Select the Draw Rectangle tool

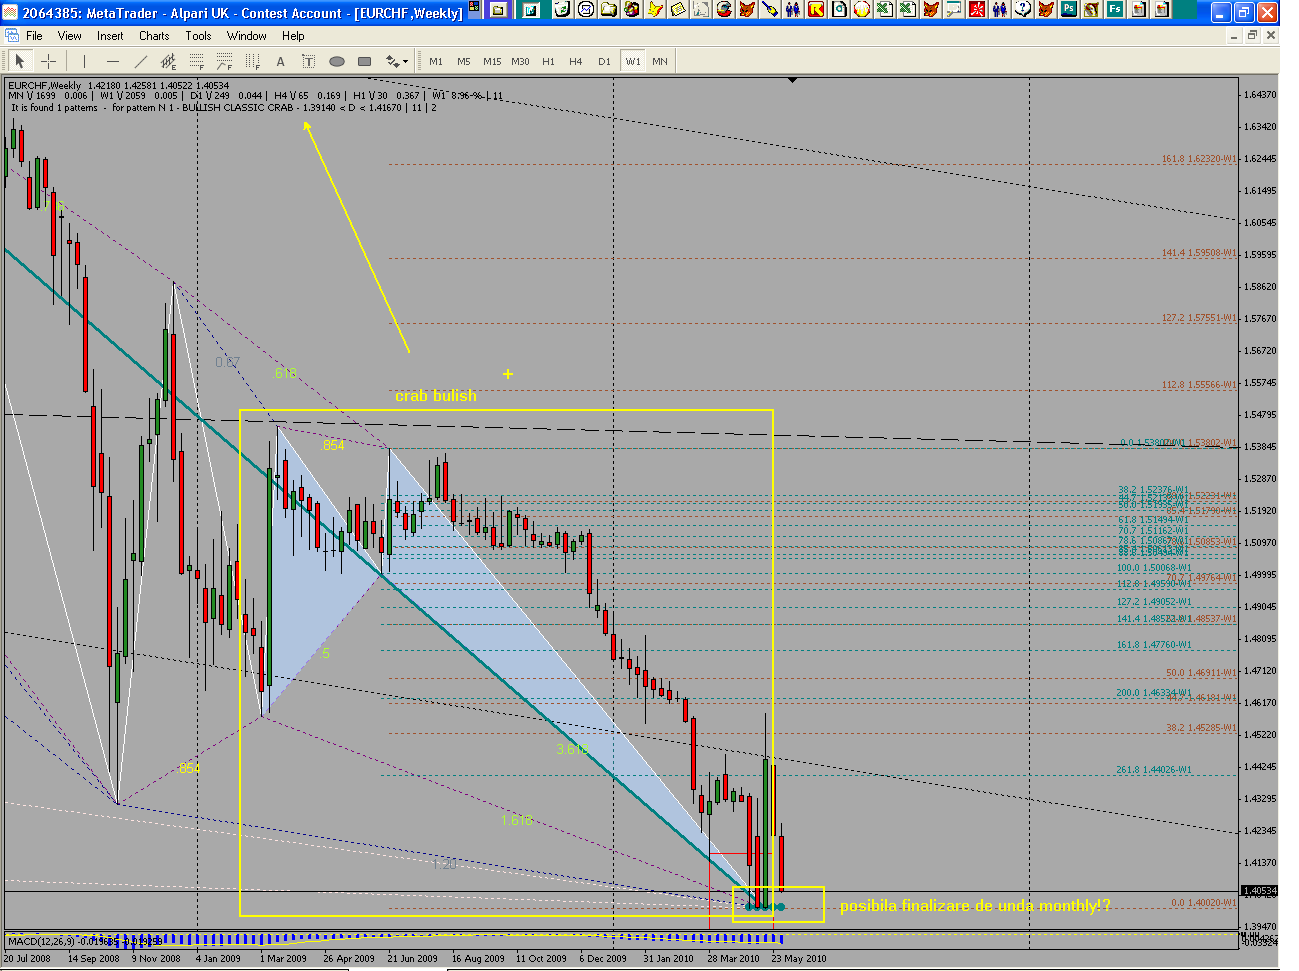point(365,61)
